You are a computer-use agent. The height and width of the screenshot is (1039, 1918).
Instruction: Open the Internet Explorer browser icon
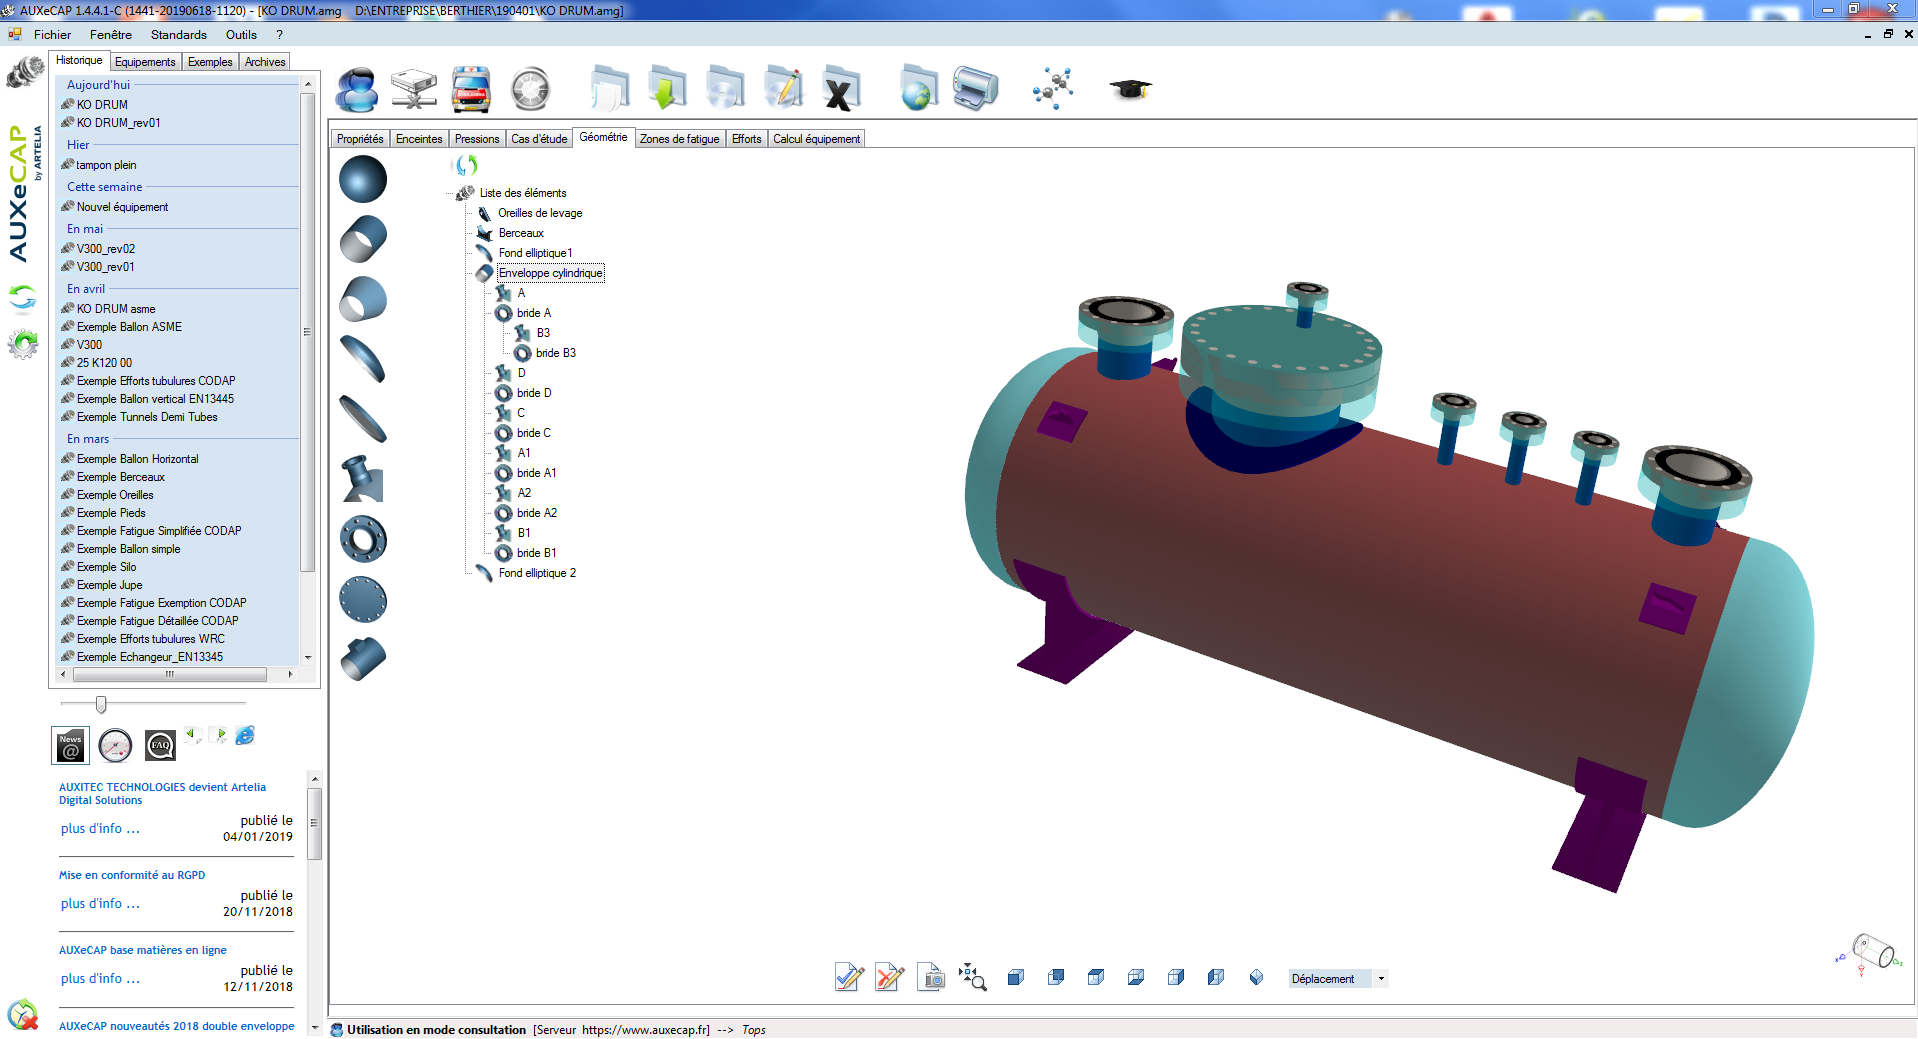click(245, 736)
